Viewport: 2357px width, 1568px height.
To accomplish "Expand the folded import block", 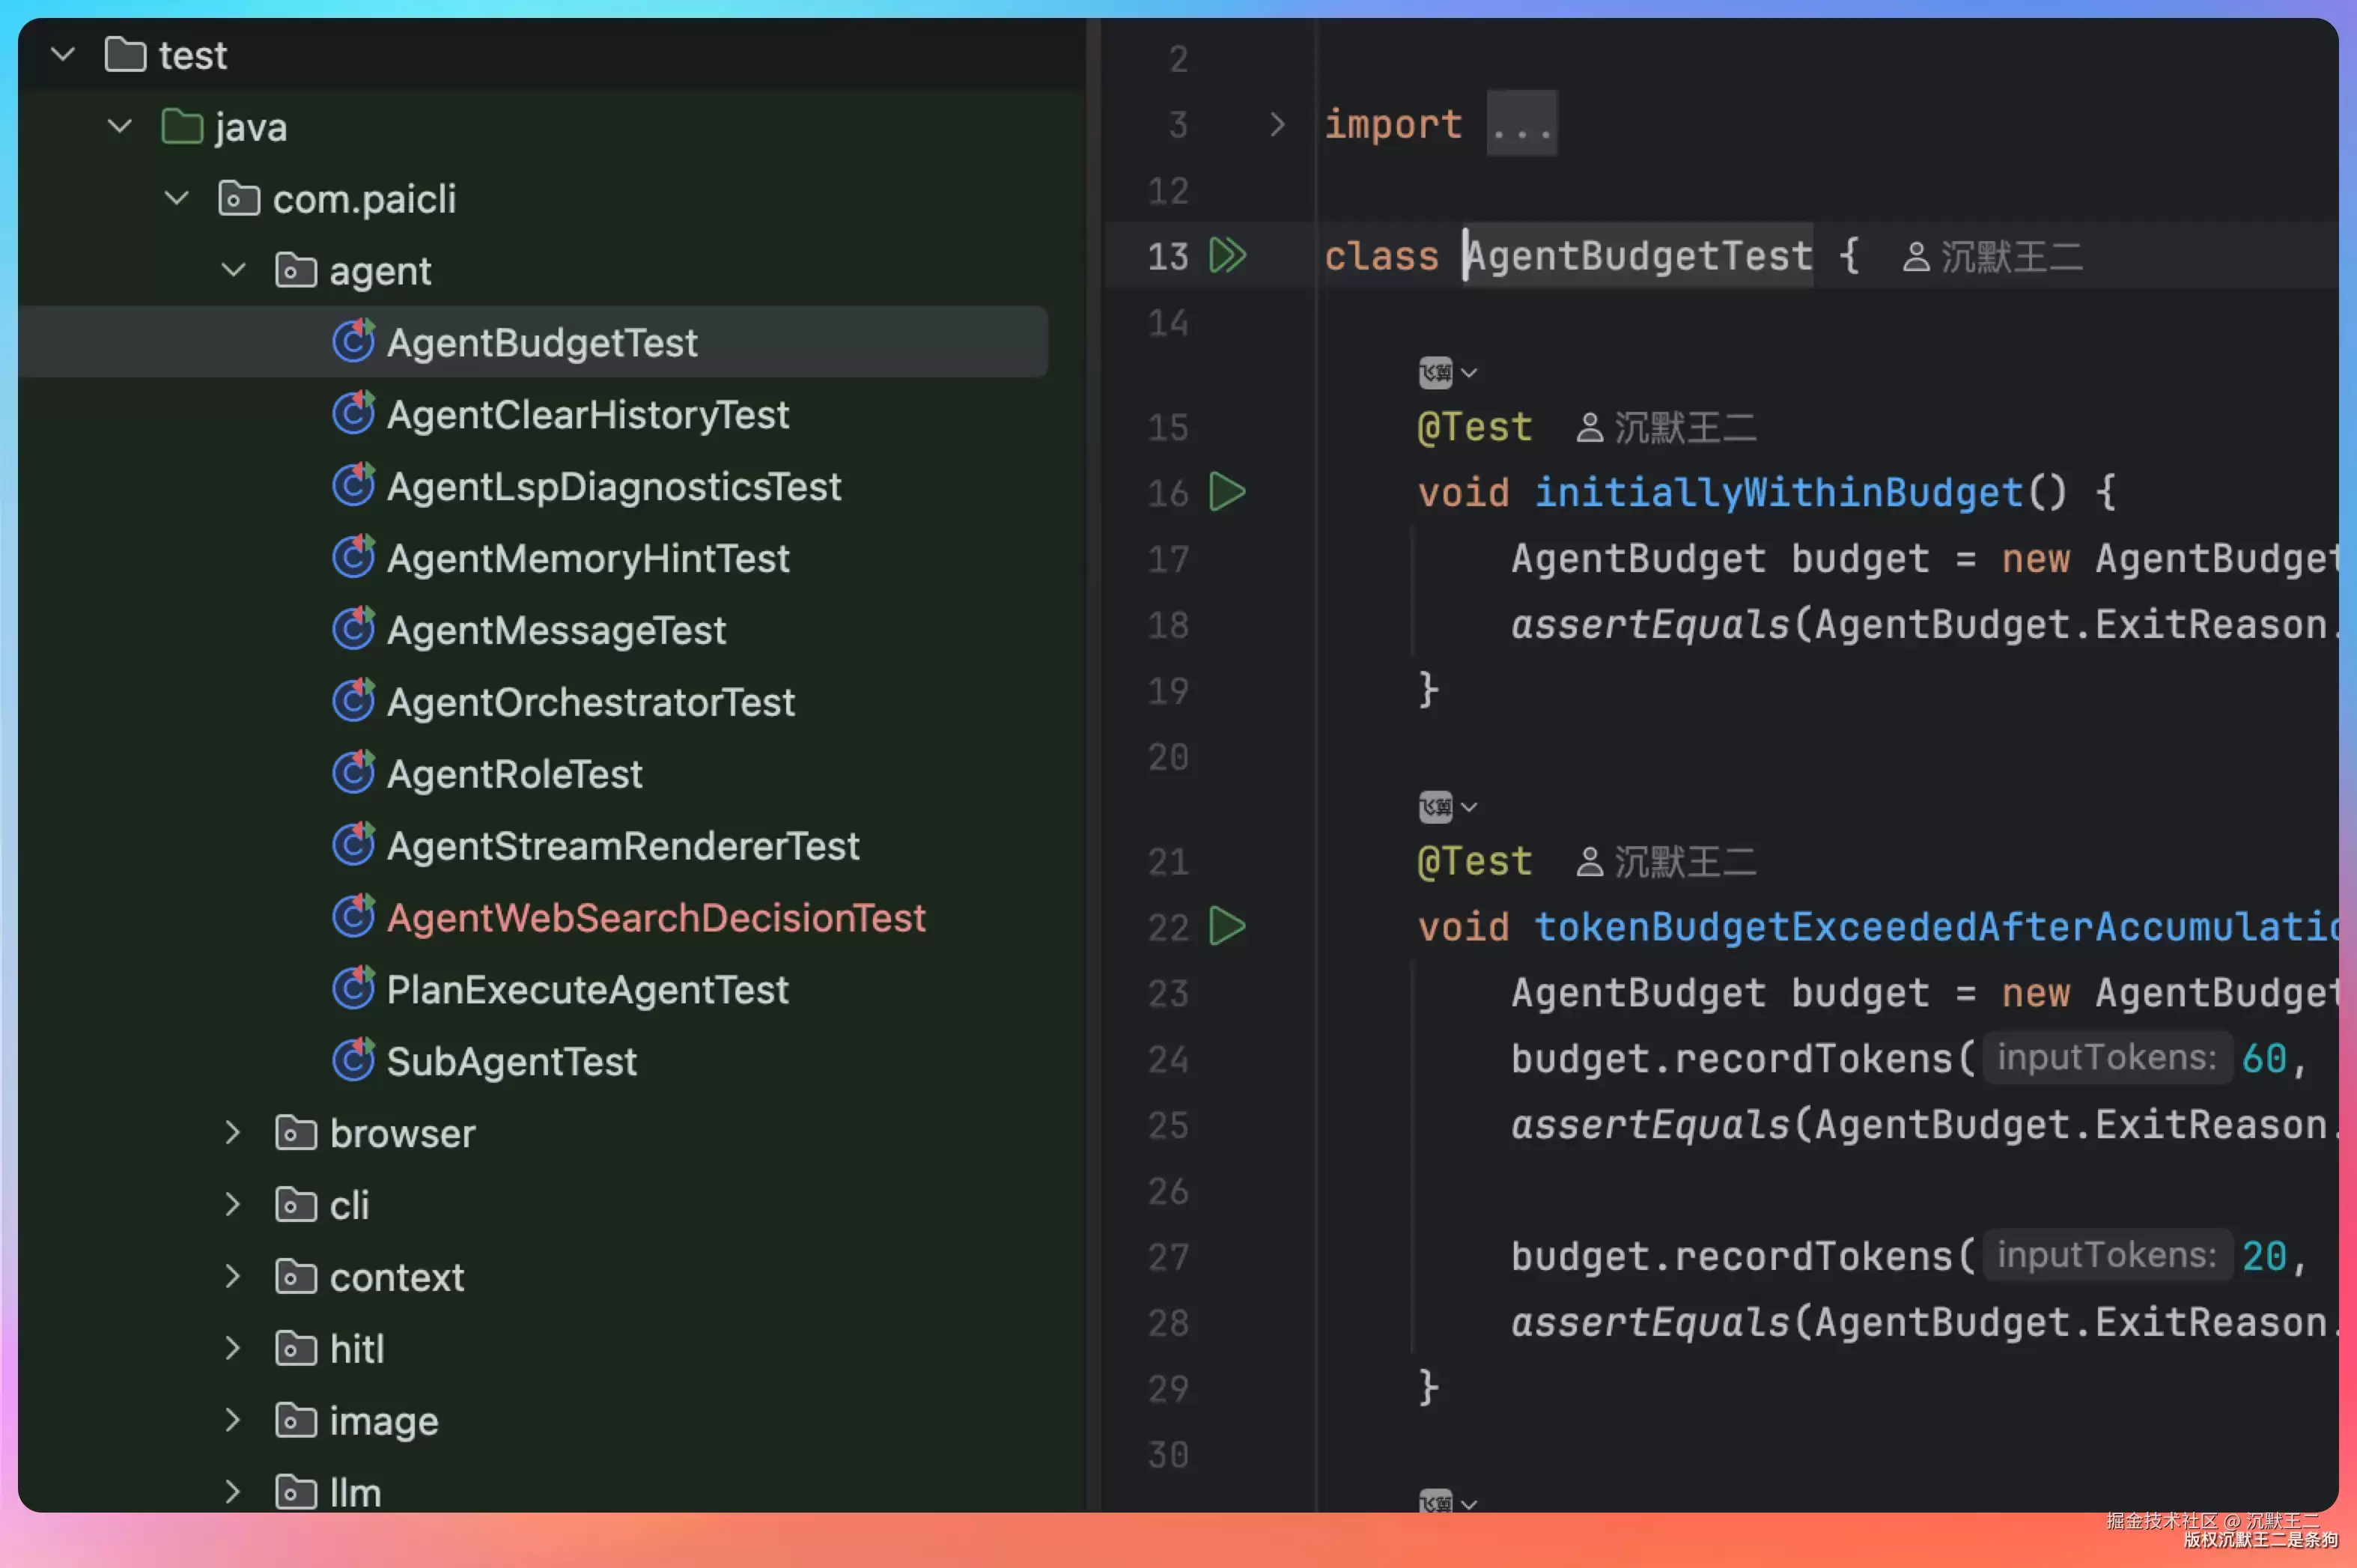I will 1276,125.
